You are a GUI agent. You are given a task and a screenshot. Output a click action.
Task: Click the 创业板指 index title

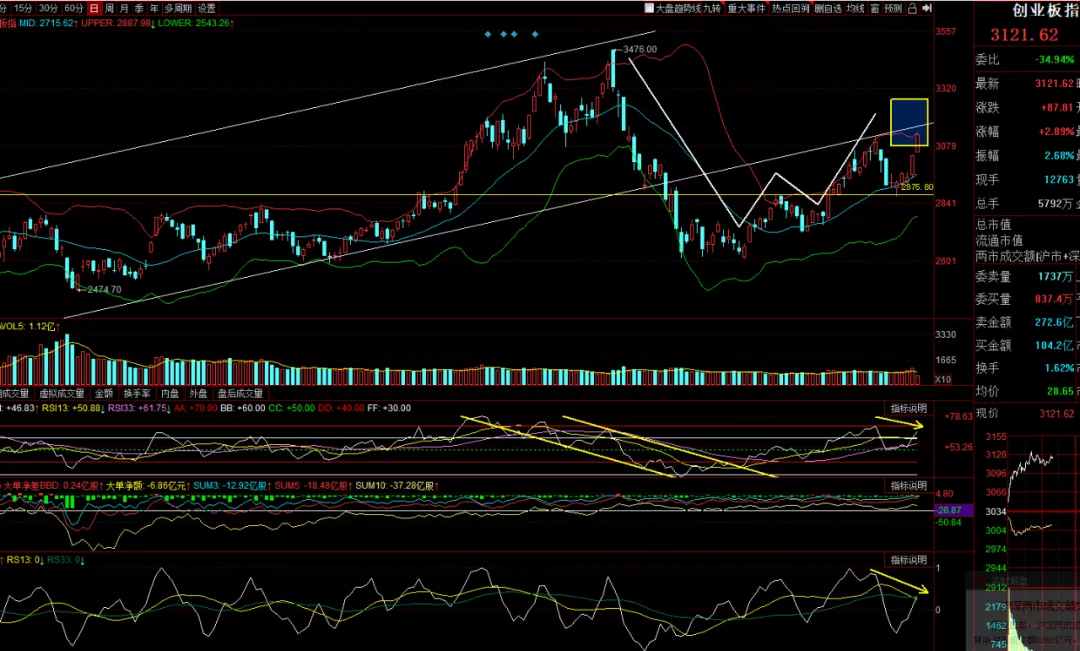pyautogui.click(x=1046, y=10)
